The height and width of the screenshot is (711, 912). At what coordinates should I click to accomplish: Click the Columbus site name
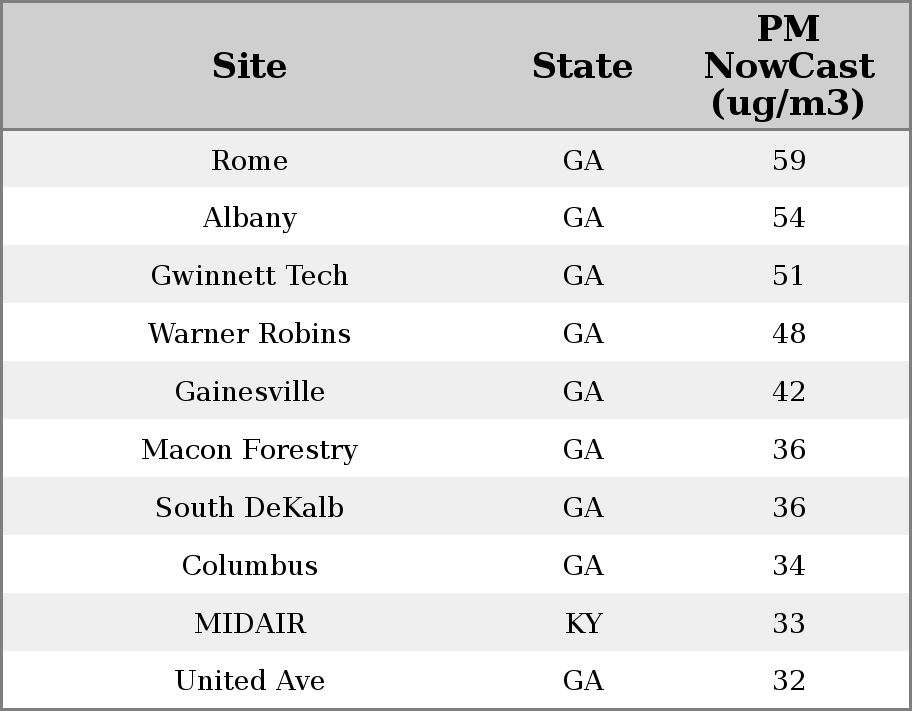249,566
